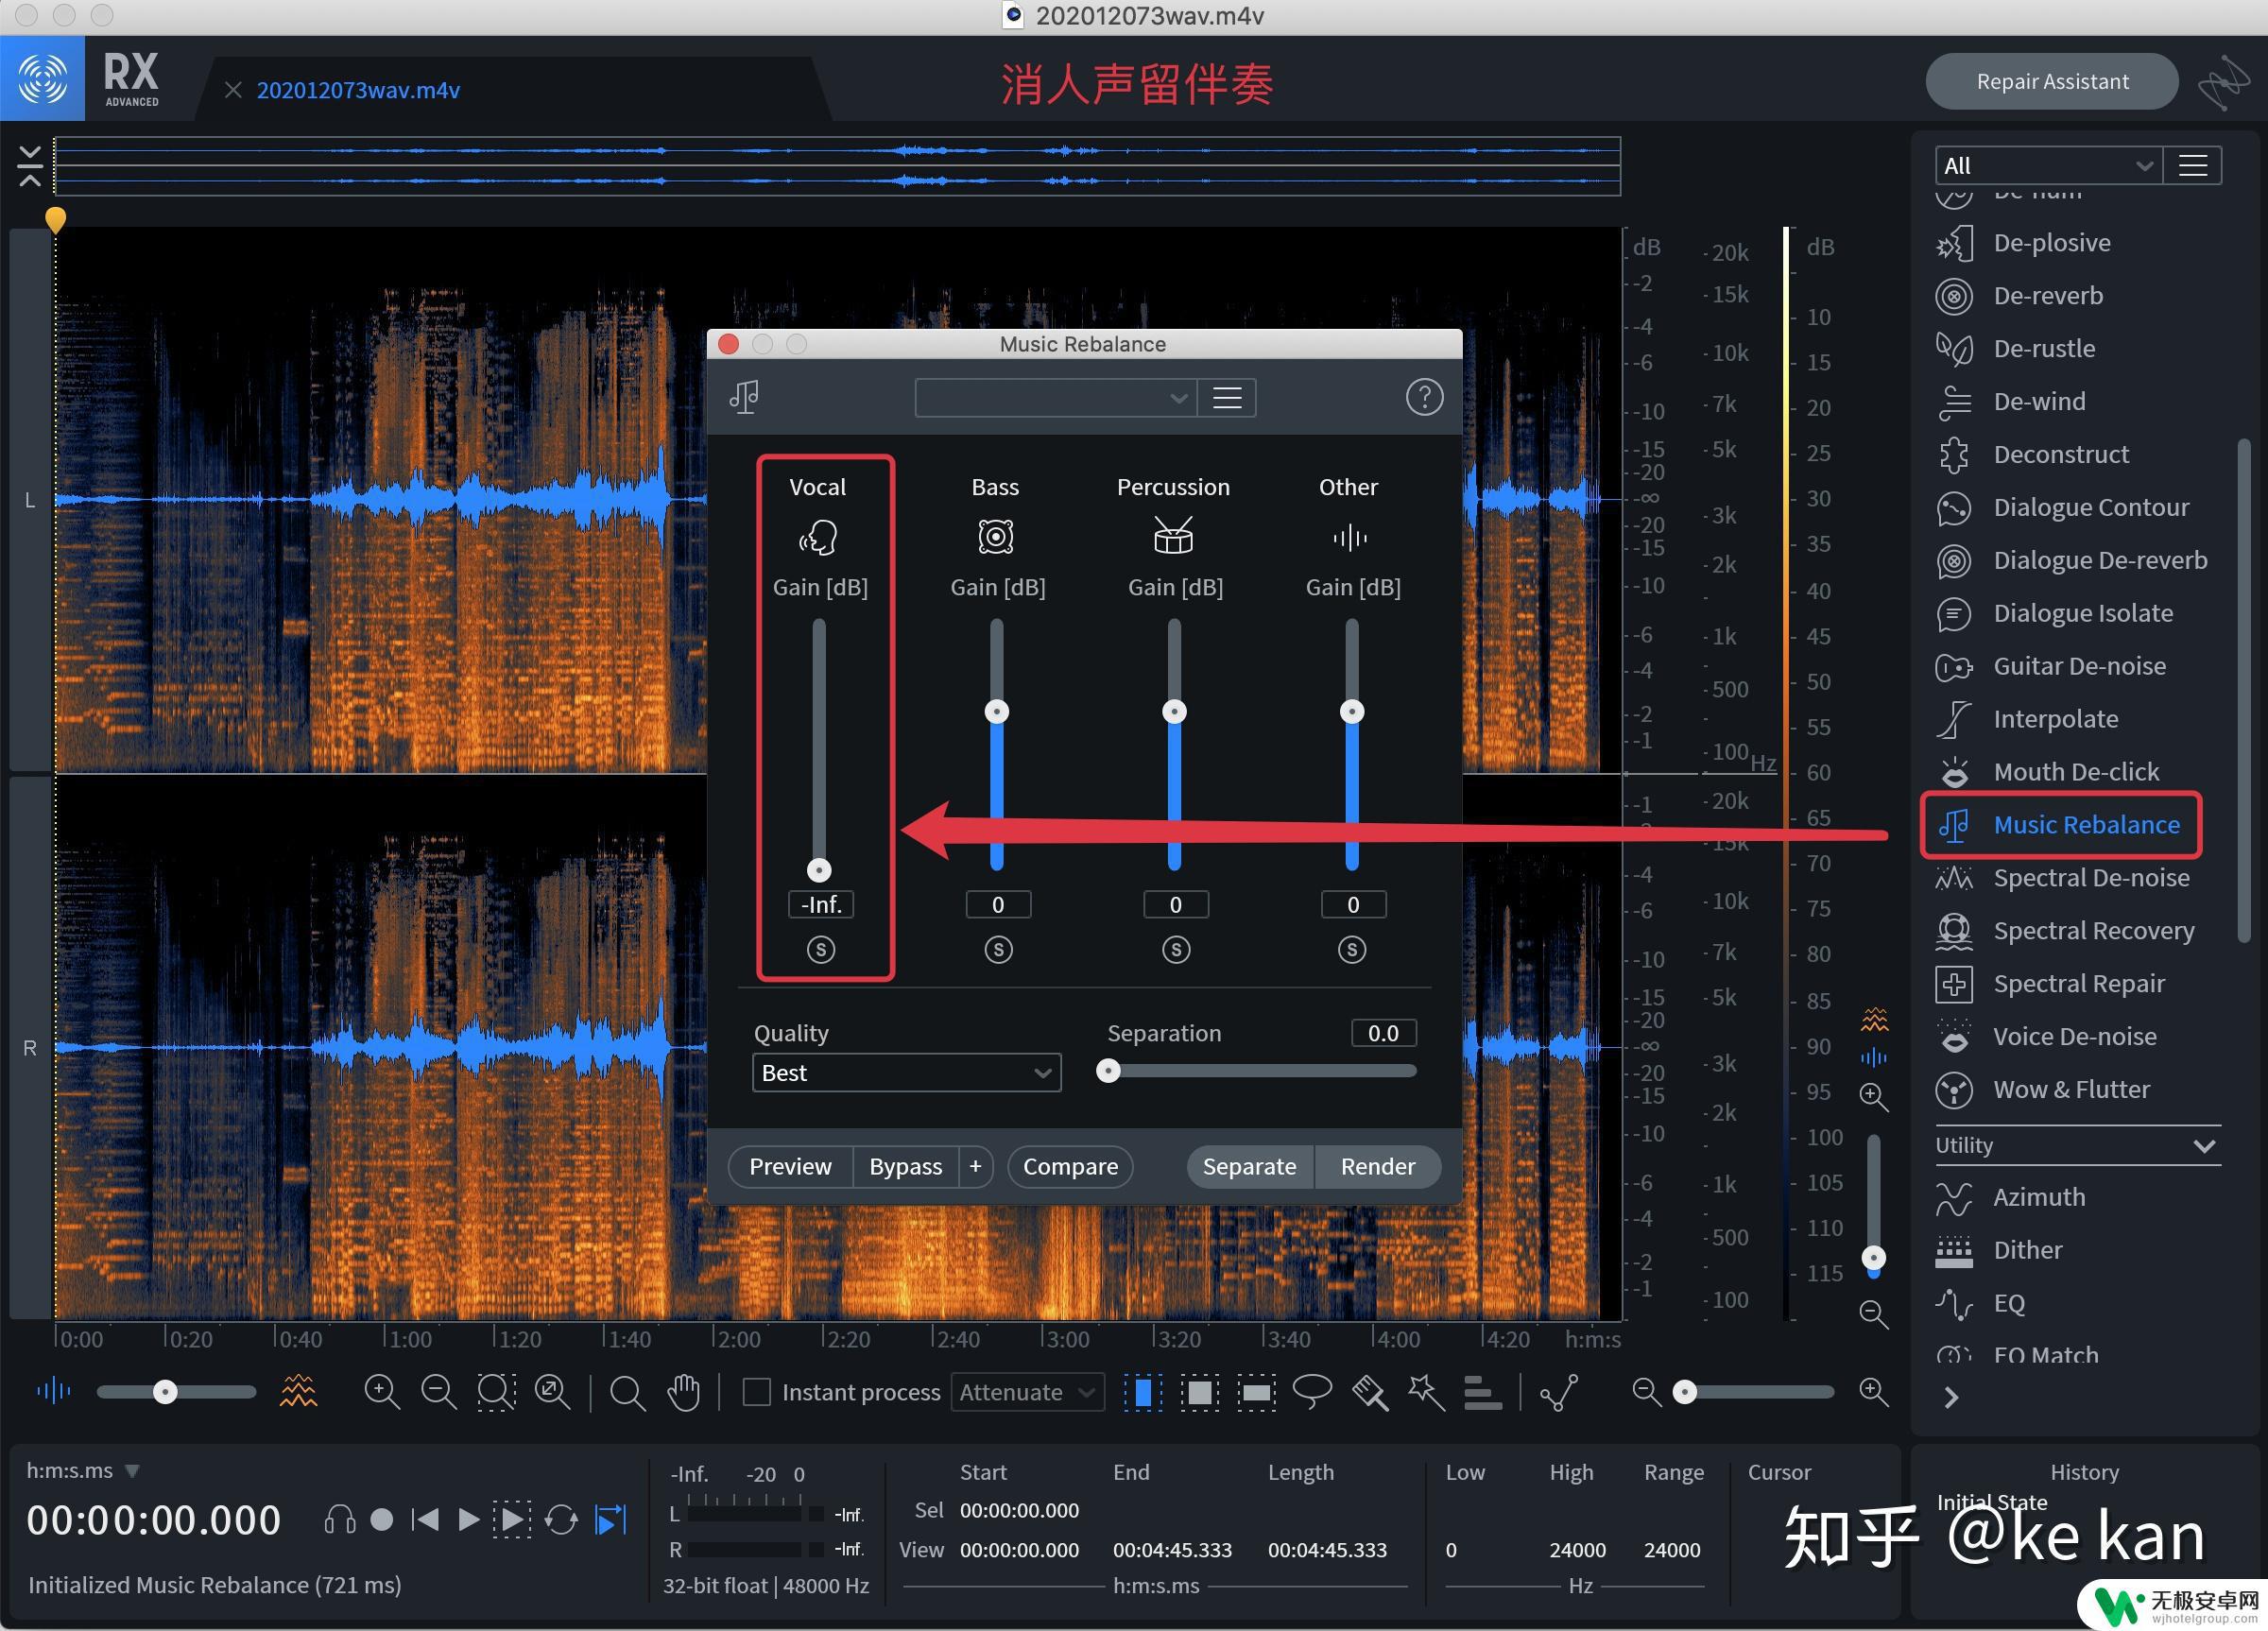The height and width of the screenshot is (1631, 2268).
Task: Open module list view menu
Action: (2193, 166)
